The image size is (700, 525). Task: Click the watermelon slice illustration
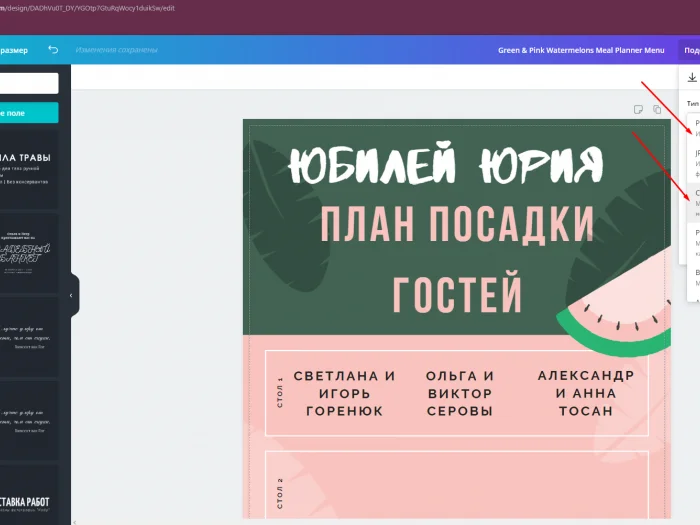pos(616,310)
